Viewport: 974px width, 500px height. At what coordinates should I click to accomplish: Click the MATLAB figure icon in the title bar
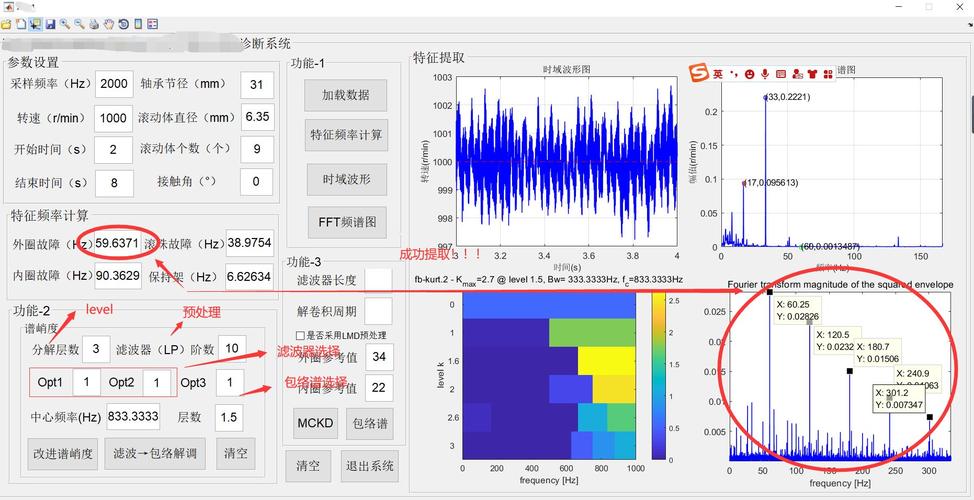pos(9,7)
